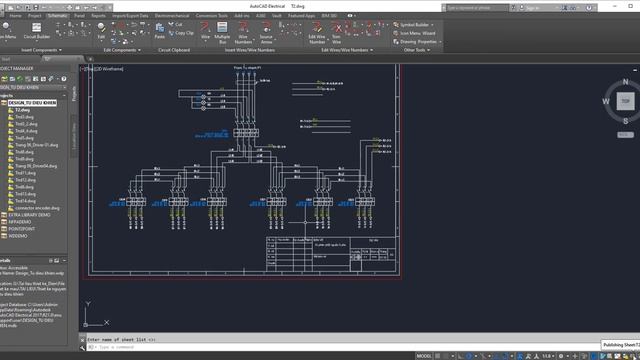Viewport: 640px width, 360px height.
Task: Select the WDDEMO project
Action: 18,236
